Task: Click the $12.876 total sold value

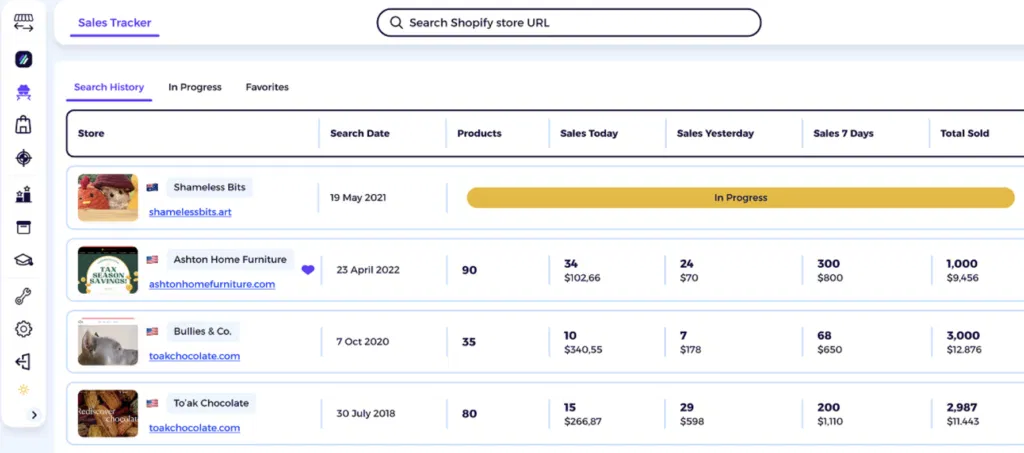Action: tap(964, 350)
